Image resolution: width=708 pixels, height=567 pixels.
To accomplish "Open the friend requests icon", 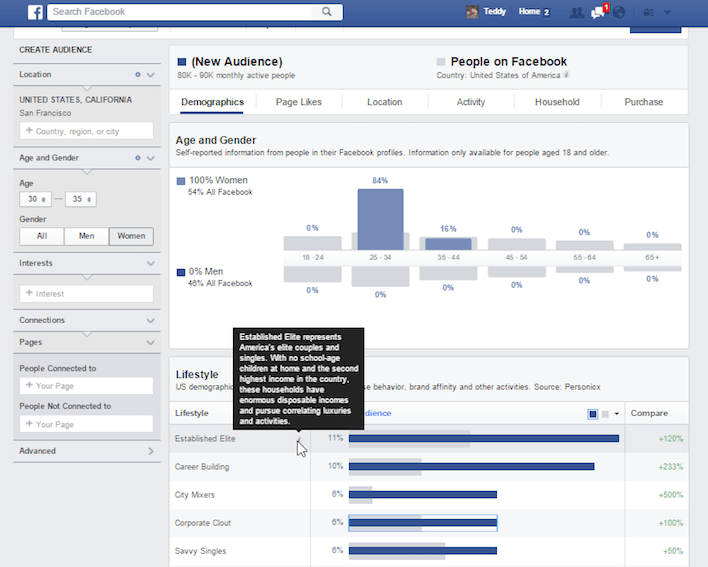I will pyautogui.click(x=577, y=13).
